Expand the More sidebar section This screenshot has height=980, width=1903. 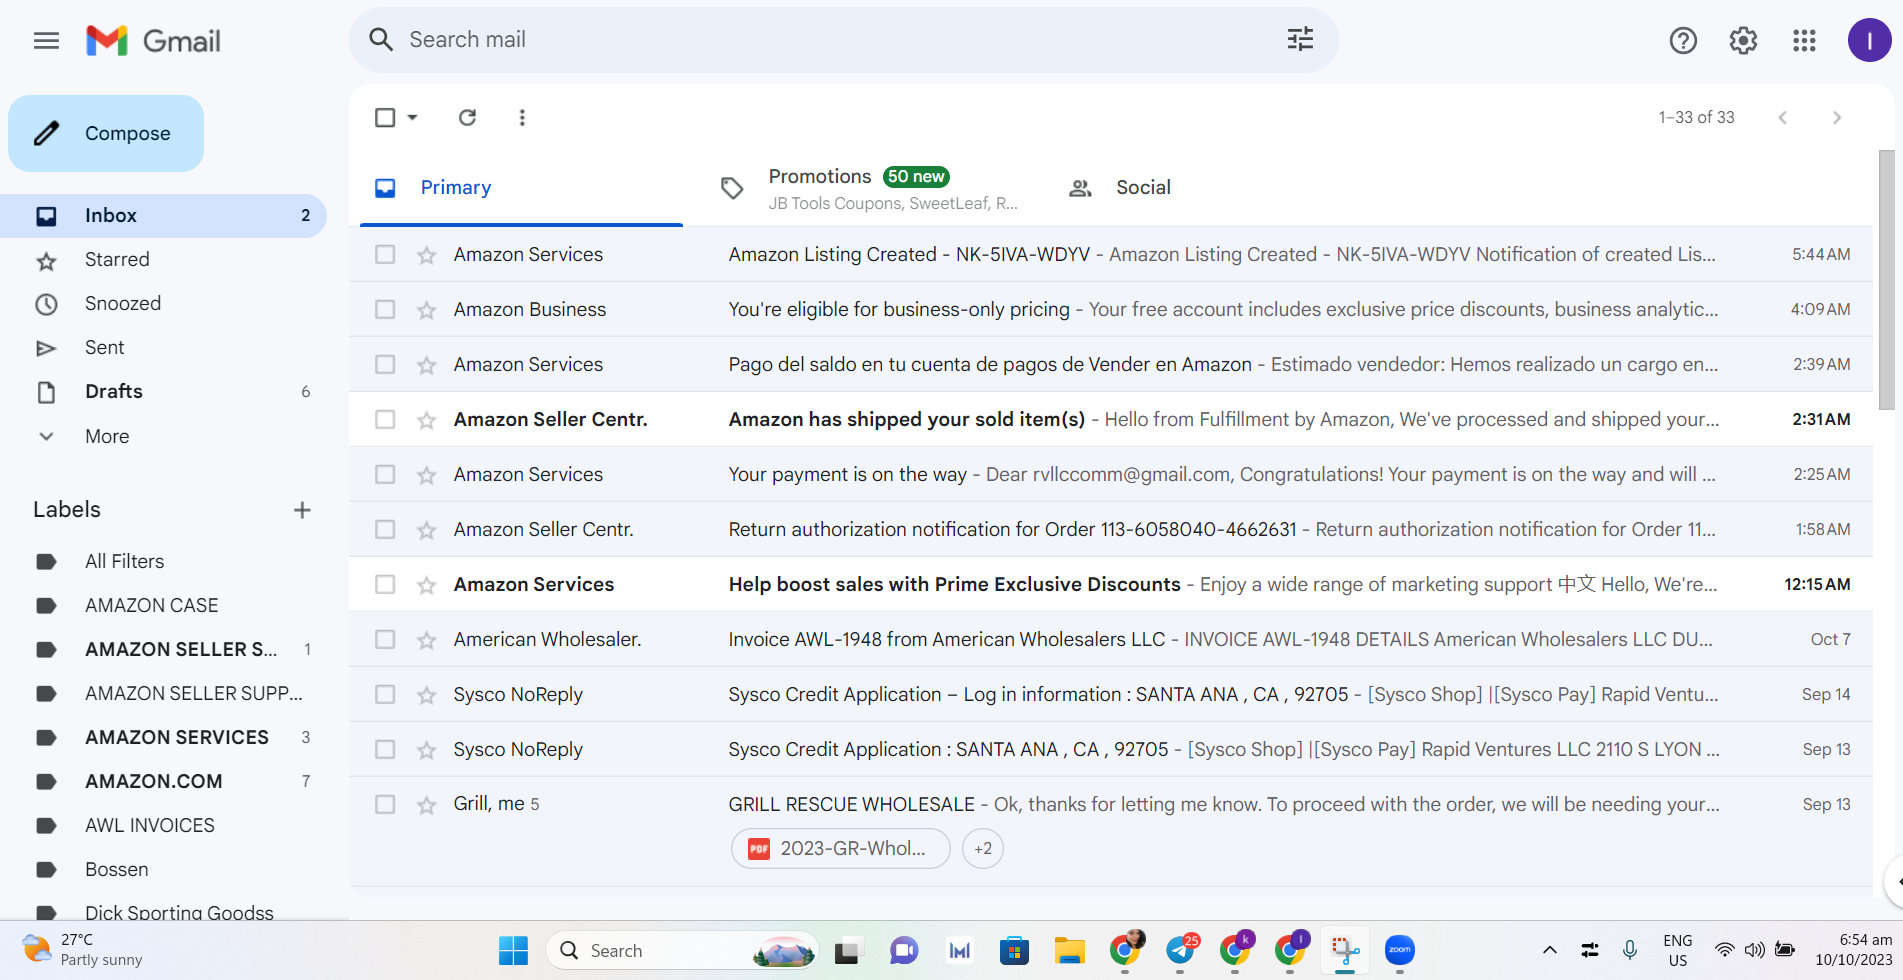pos(107,436)
